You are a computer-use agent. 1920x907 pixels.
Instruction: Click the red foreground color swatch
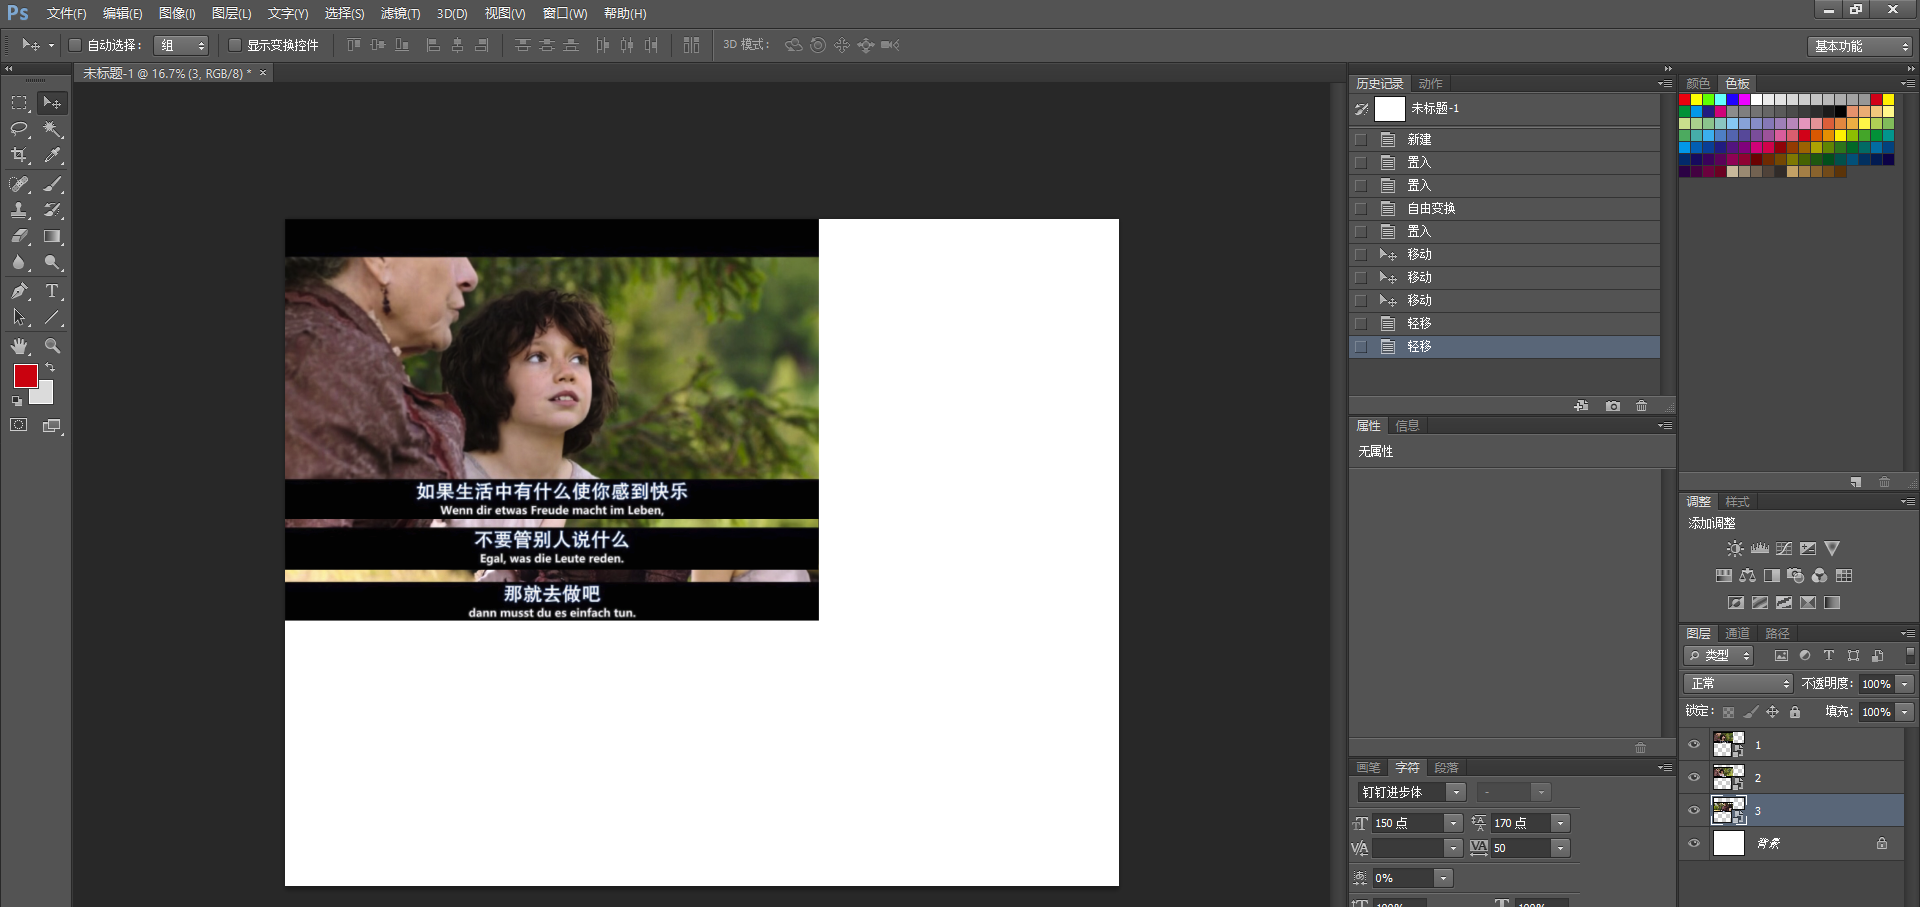(x=25, y=376)
